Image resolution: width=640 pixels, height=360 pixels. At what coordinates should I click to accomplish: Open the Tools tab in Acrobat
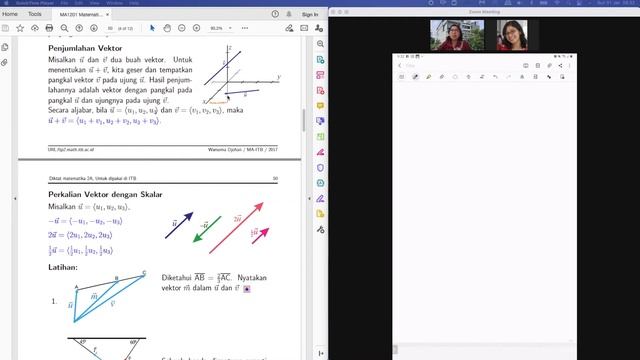[x=35, y=14]
